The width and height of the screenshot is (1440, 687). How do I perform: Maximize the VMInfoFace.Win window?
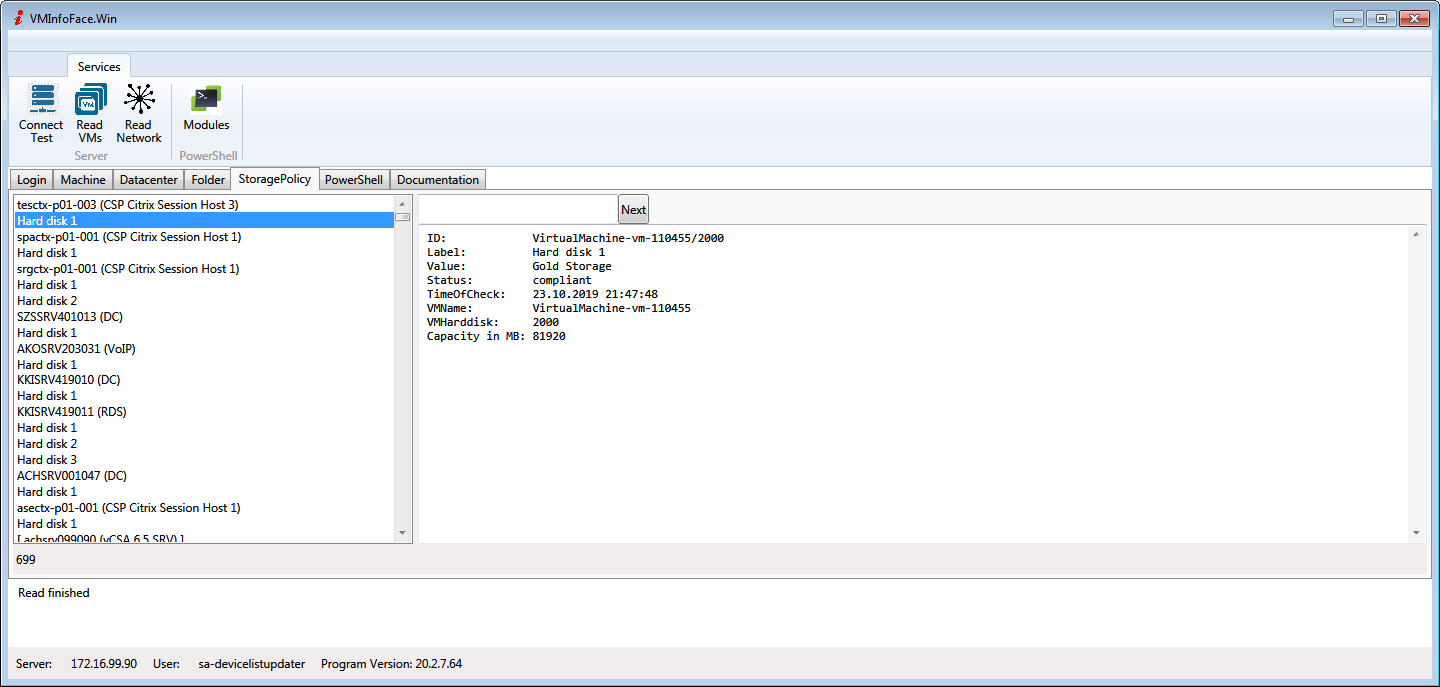click(1381, 18)
